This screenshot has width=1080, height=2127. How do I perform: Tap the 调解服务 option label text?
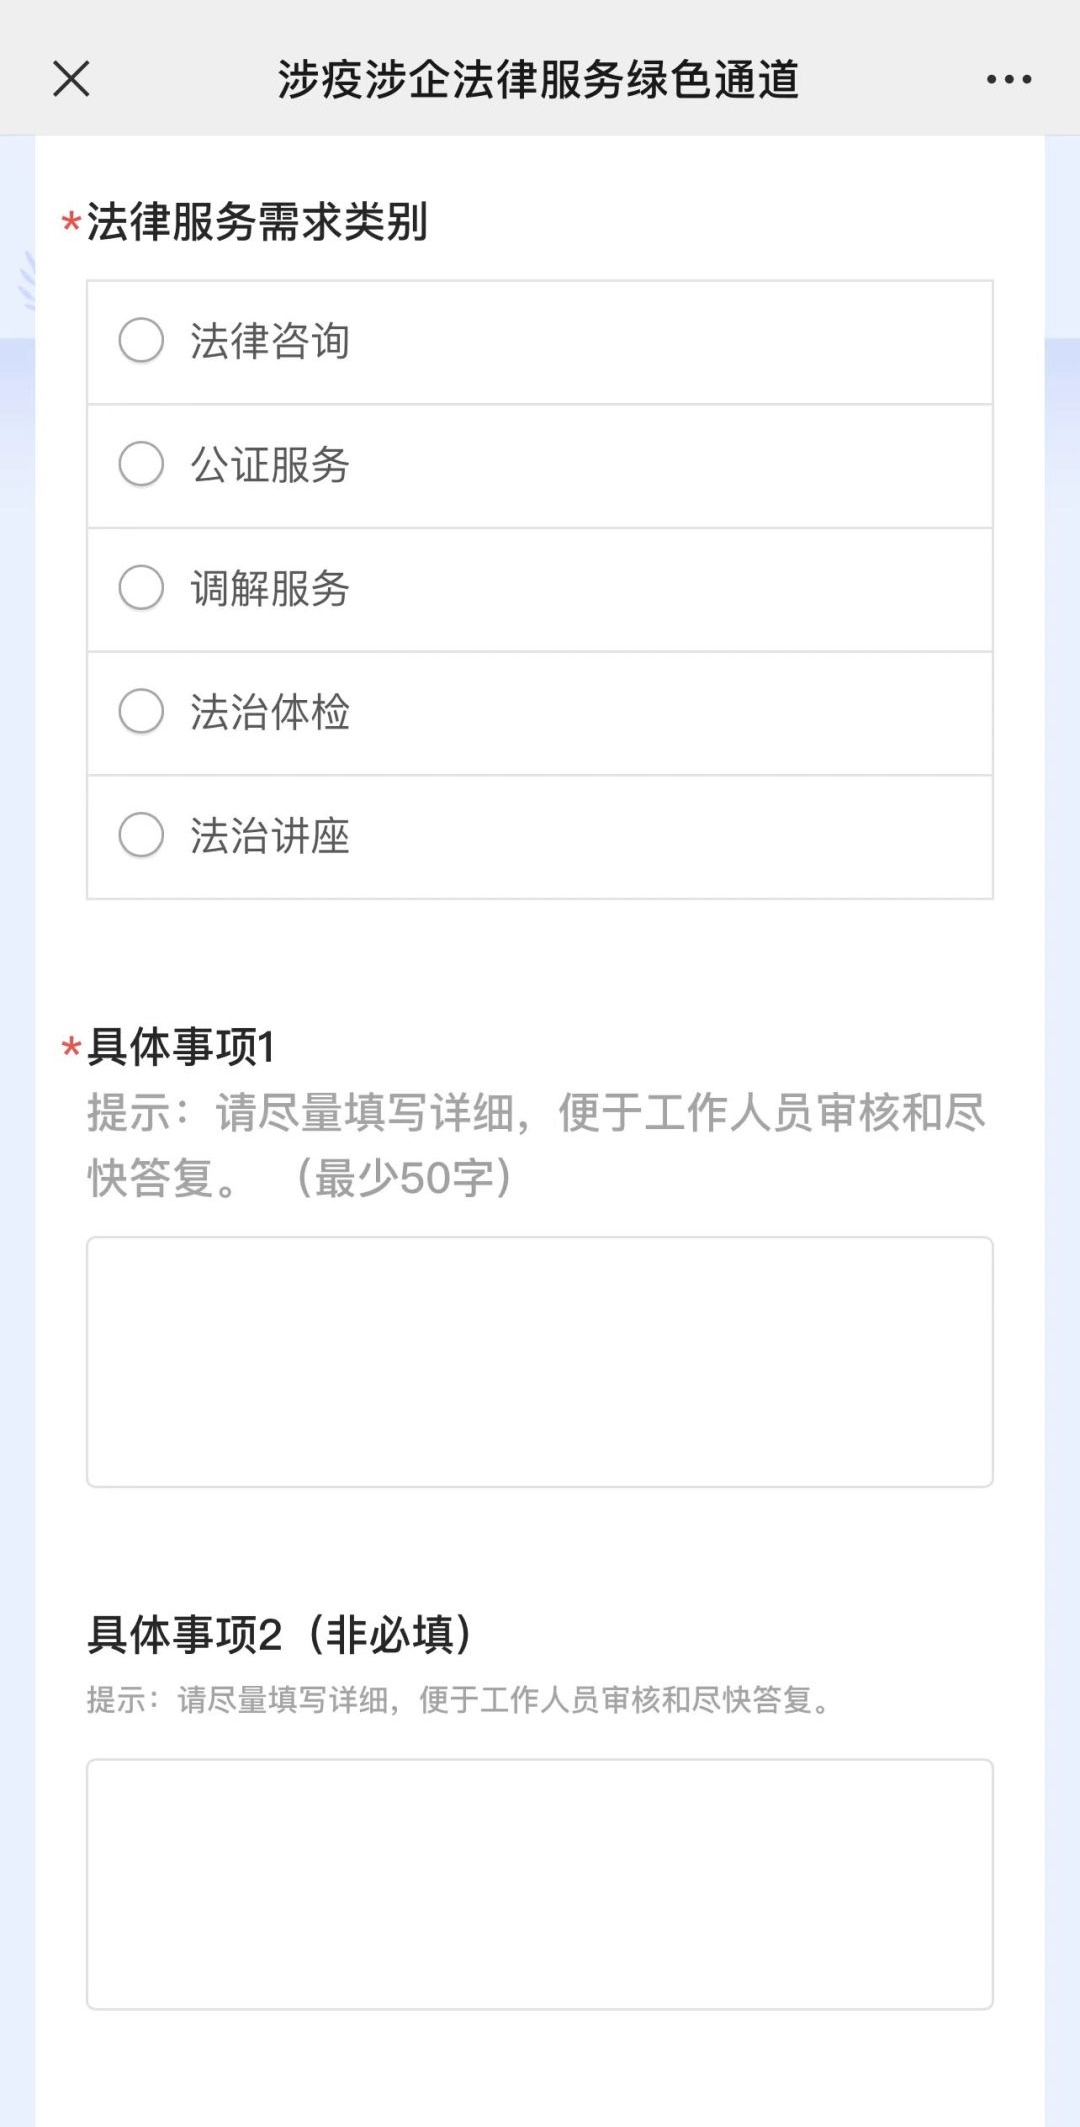(x=270, y=588)
